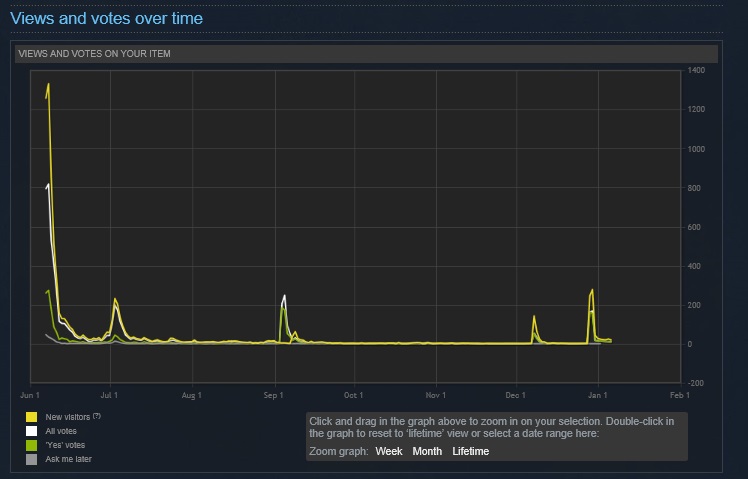The height and width of the screenshot is (479, 748).
Task: Click the yellow peak near Jul 1
Action: (116, 300)
